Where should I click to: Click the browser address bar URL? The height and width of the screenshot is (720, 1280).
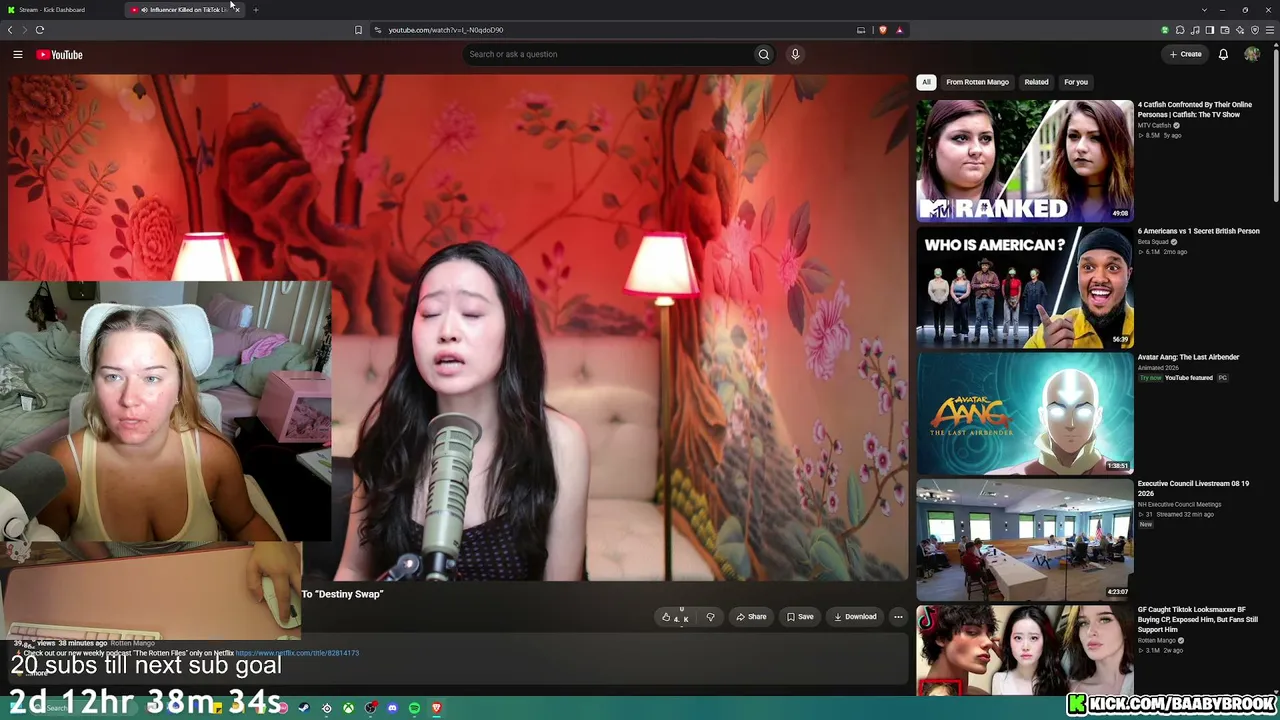click(446, 30)
